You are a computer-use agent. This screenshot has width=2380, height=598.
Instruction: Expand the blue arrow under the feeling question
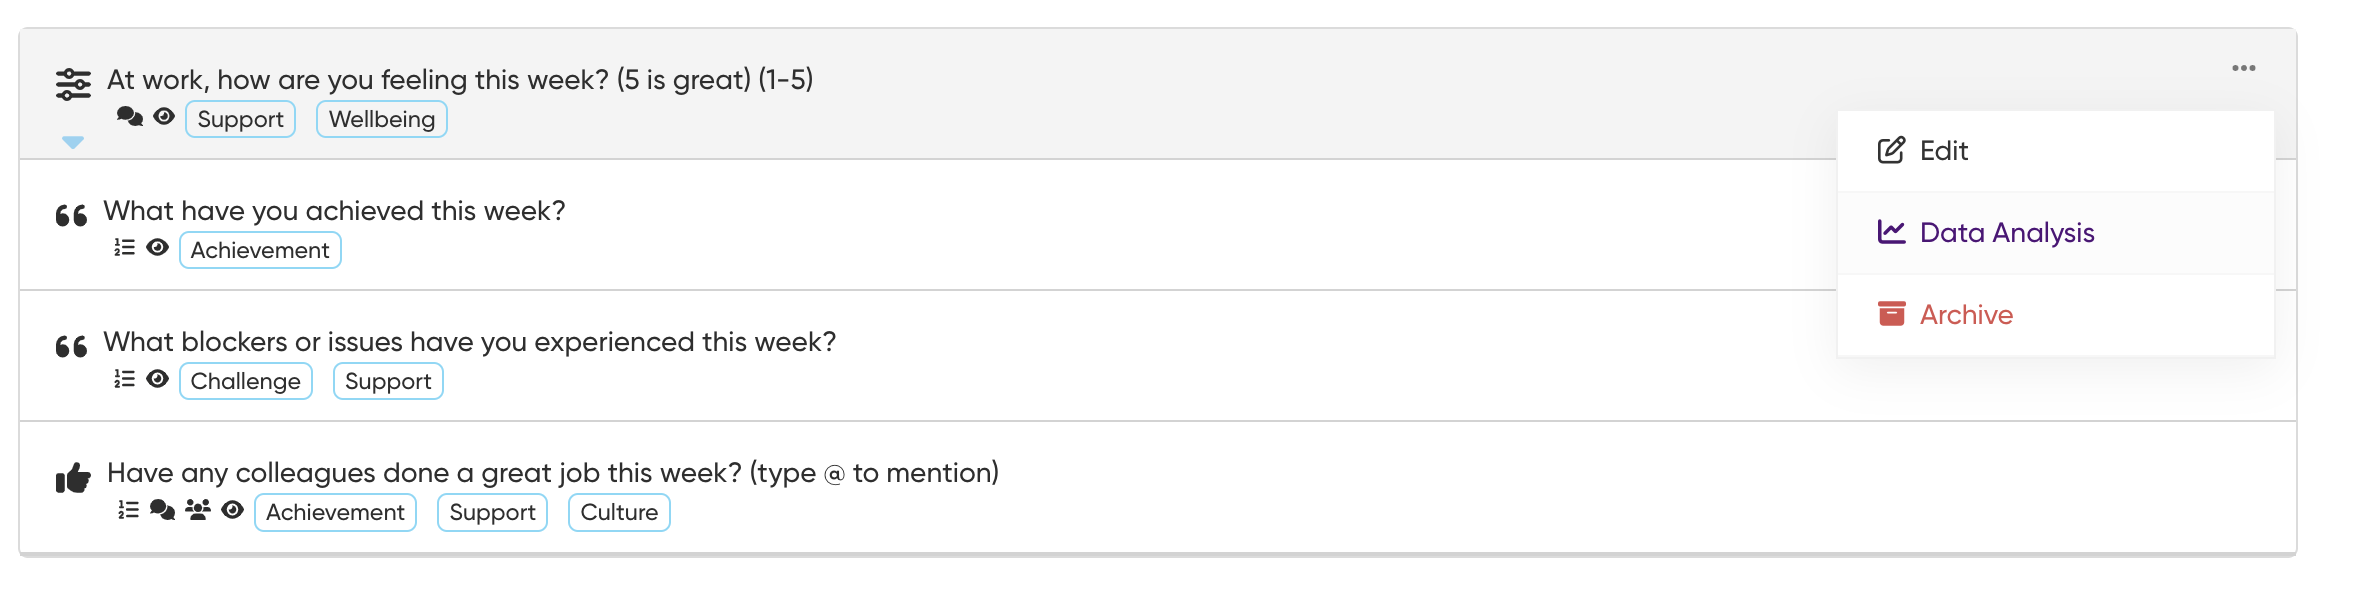click(x=73, y=142)
